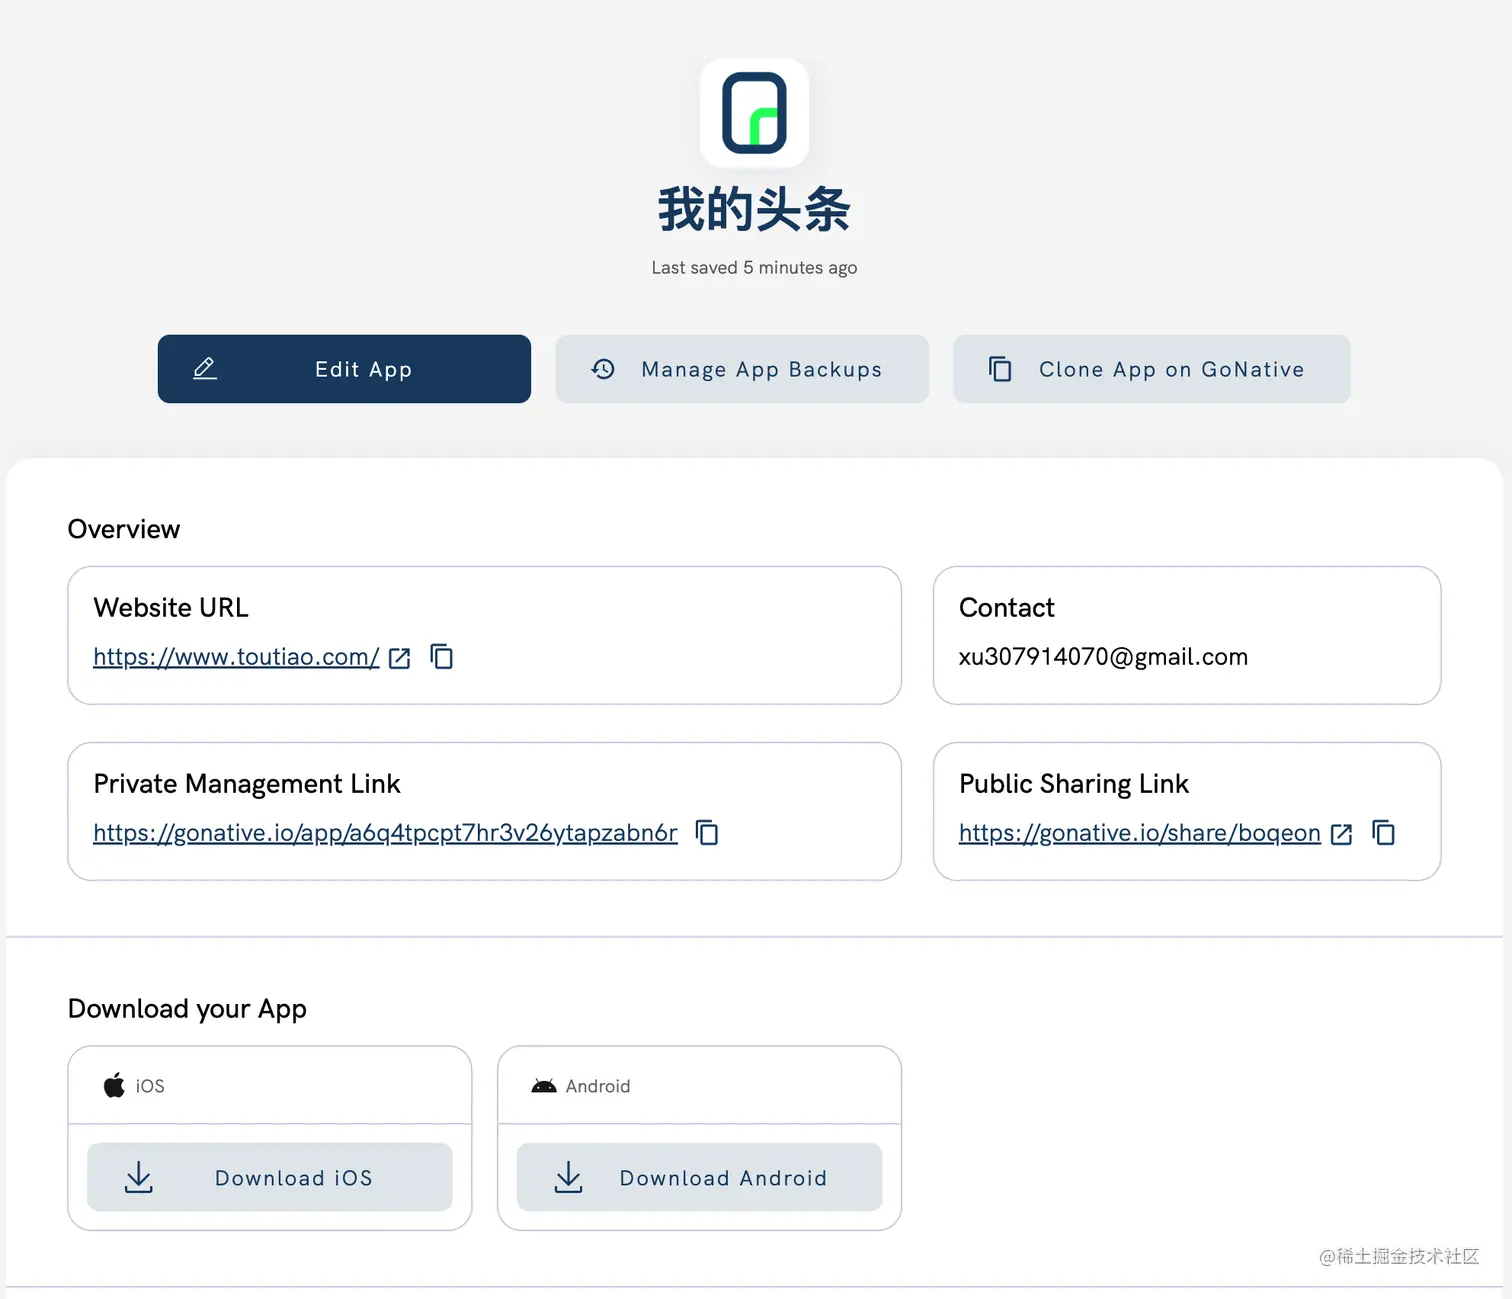Click the Edit App button
1512x1299 pixels.
pyautogui.click(x=343, y=368)
